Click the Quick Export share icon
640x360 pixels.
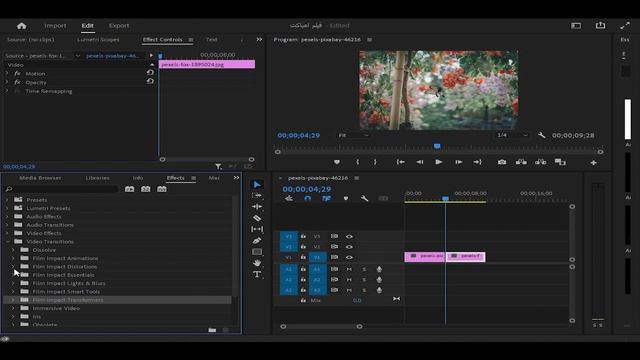click(600, 25)
